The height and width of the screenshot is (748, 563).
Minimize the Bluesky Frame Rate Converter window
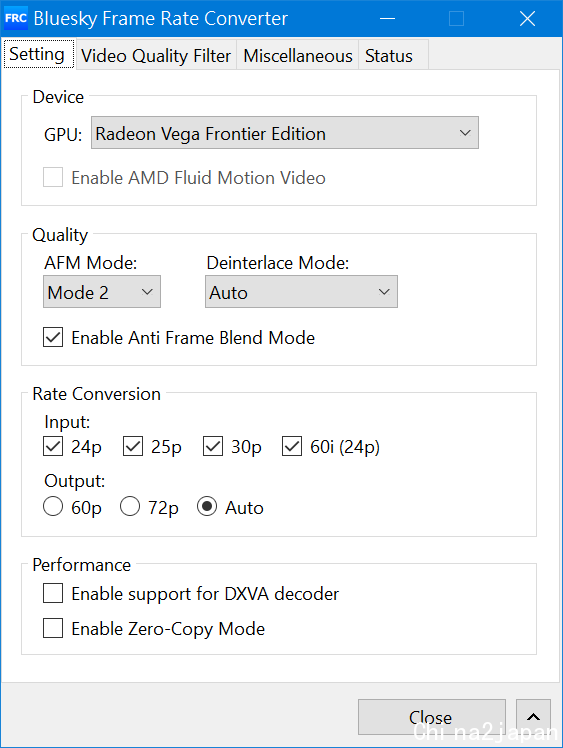pos(387,19)
